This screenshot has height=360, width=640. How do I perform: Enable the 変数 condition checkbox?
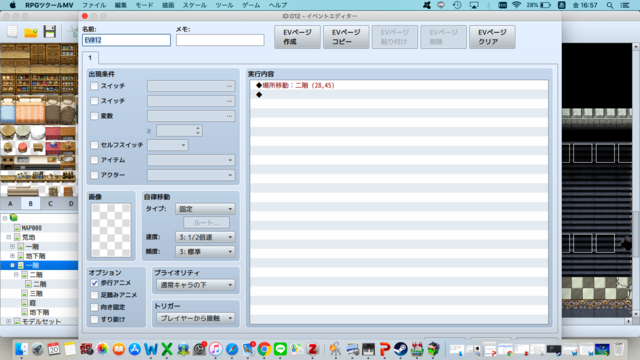point(94,116)
